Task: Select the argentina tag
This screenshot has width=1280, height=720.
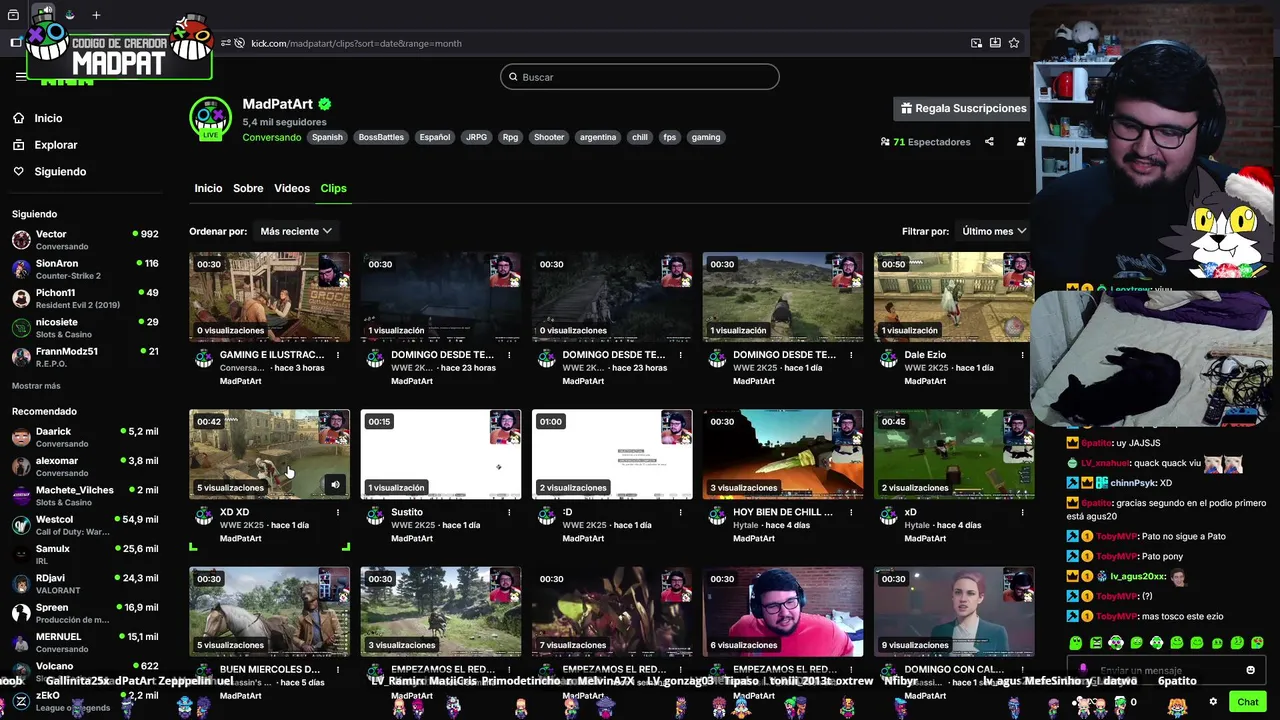Action: (x=598, y=137)
